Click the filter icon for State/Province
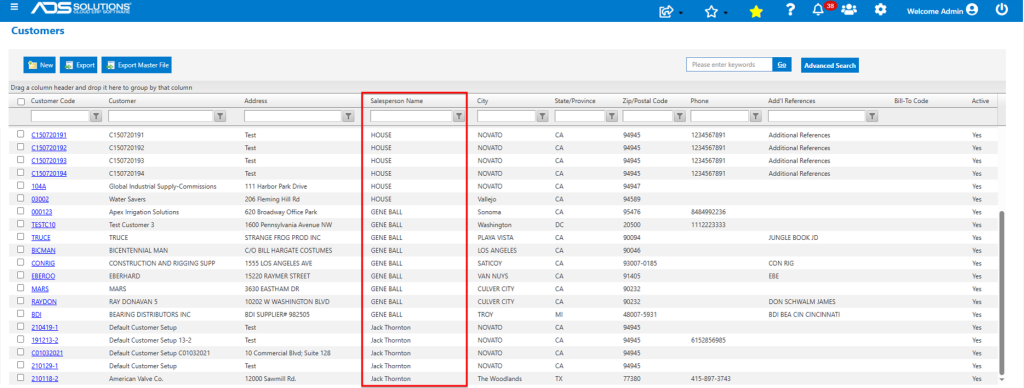 (x=612, y=116)
